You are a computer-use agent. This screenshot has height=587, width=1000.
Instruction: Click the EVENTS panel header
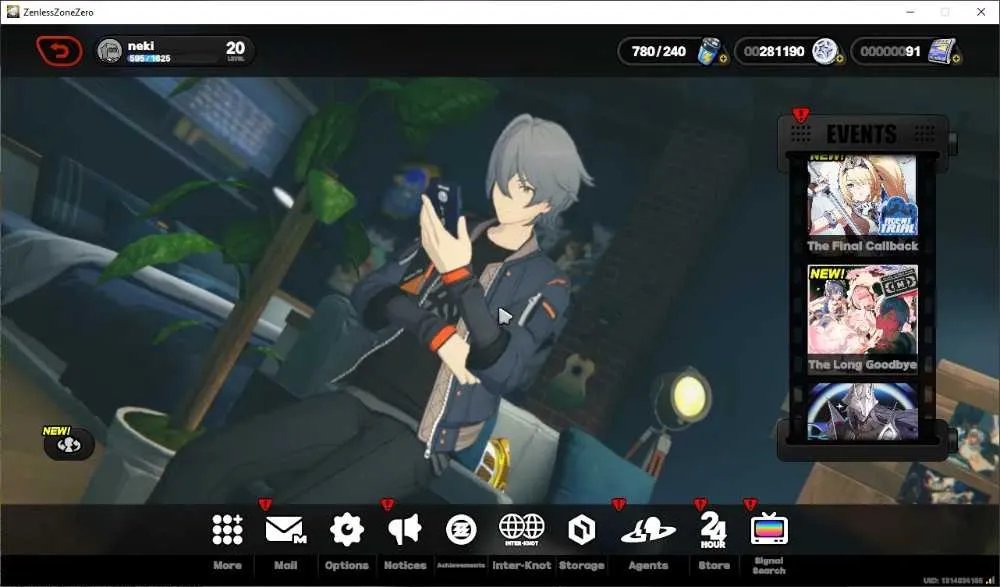(x=862, y=134)
